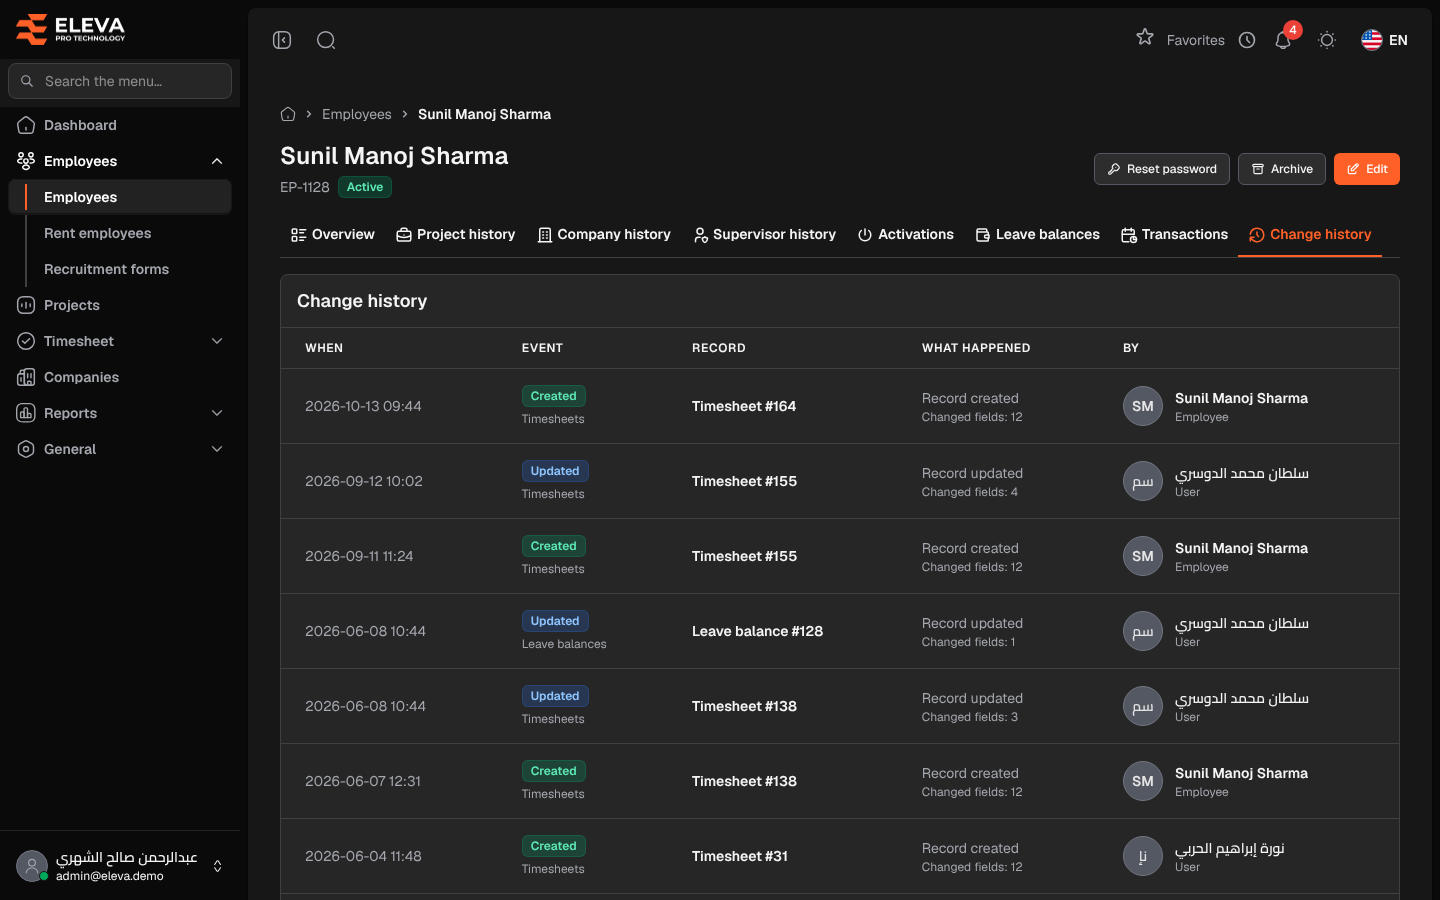Open recent history clock icon
Viewport: 1440px width, 900px height.
(1247, 40)
